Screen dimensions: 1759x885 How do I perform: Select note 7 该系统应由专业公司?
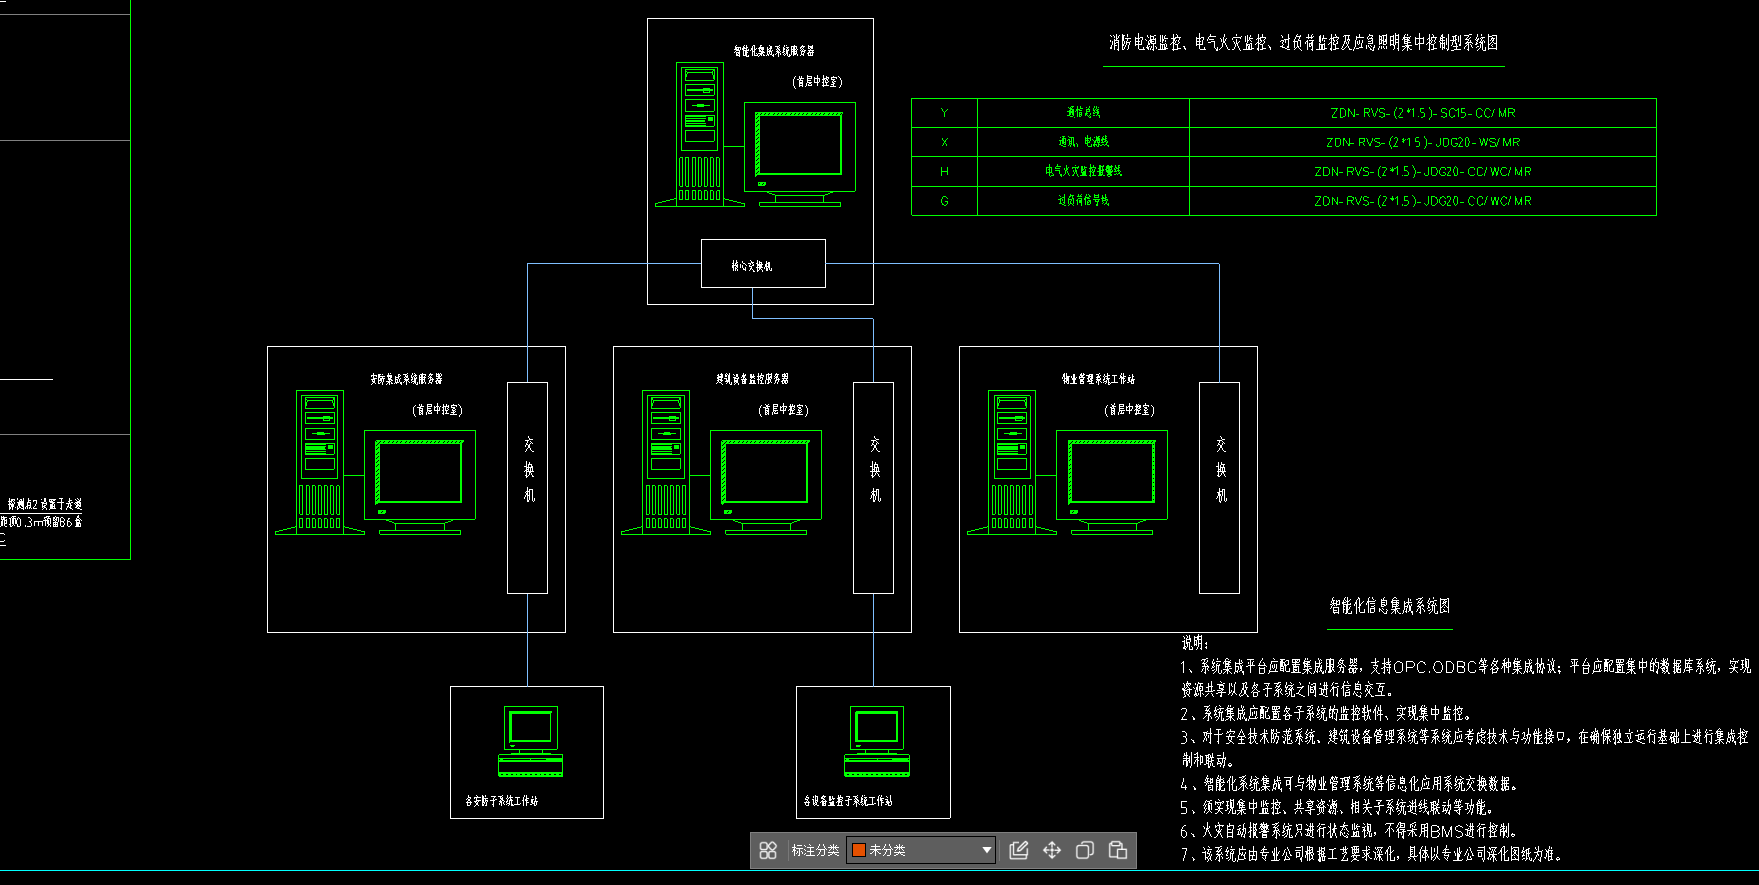[x=1371, y=854]
